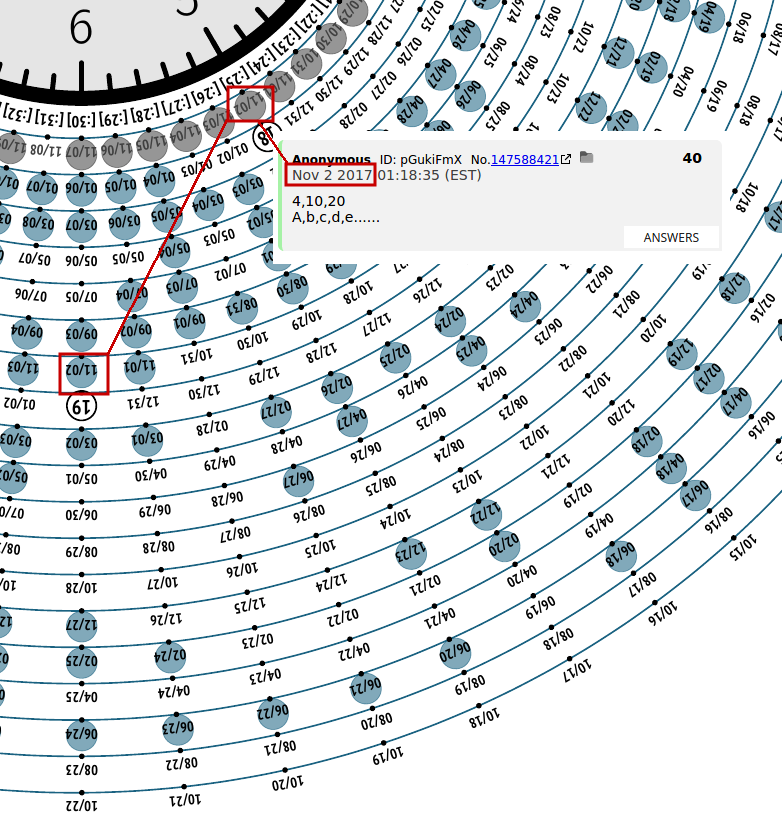Click the clock face numeral 6

click(81, 28)
